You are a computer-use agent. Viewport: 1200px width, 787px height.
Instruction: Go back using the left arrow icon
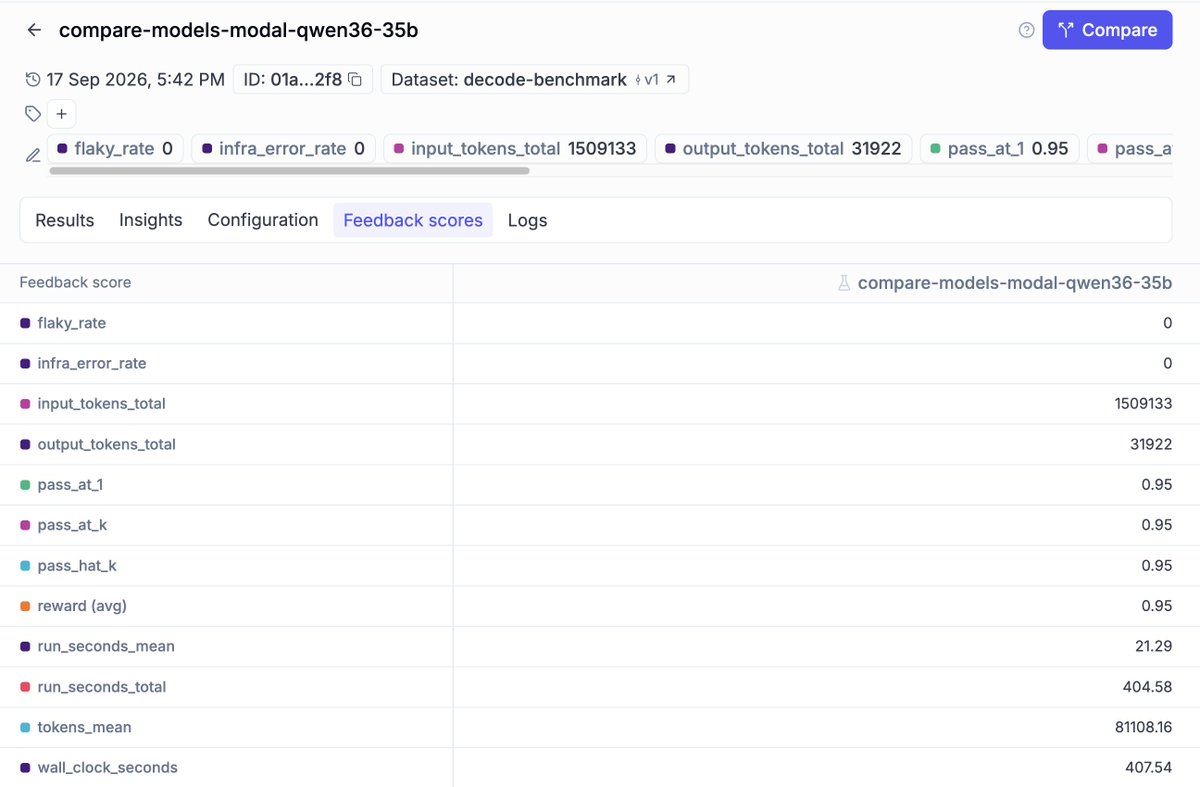point(34,30)
